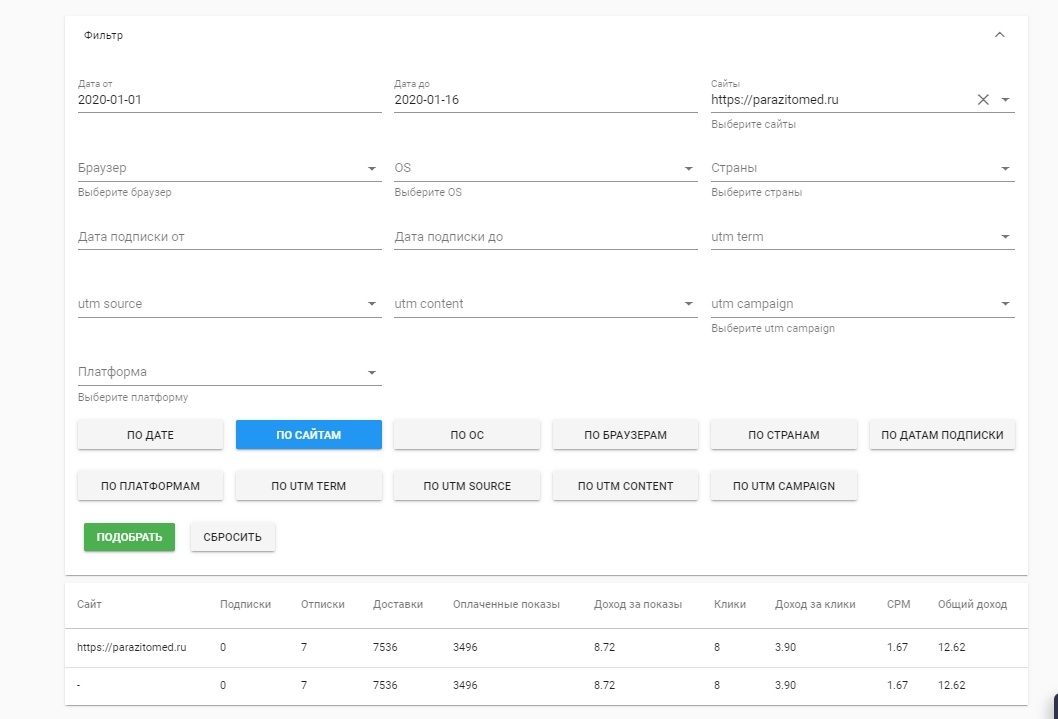Group results ПО UTM SOURCE
This screenshot has width=1058, height=719.
click(x=467, y=486)
